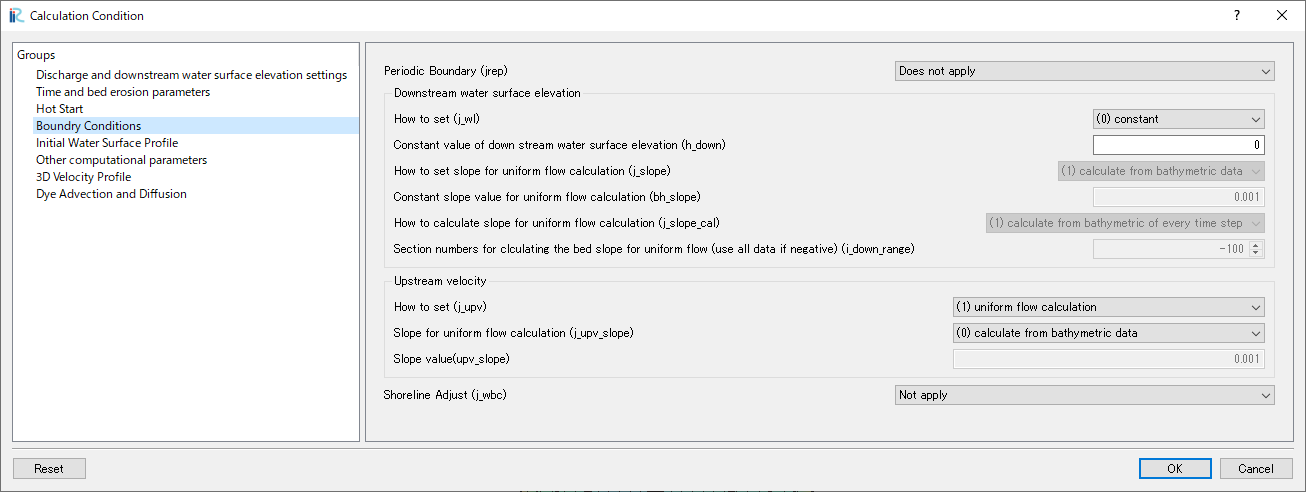Click the Cancel button

click(1256, 468)
